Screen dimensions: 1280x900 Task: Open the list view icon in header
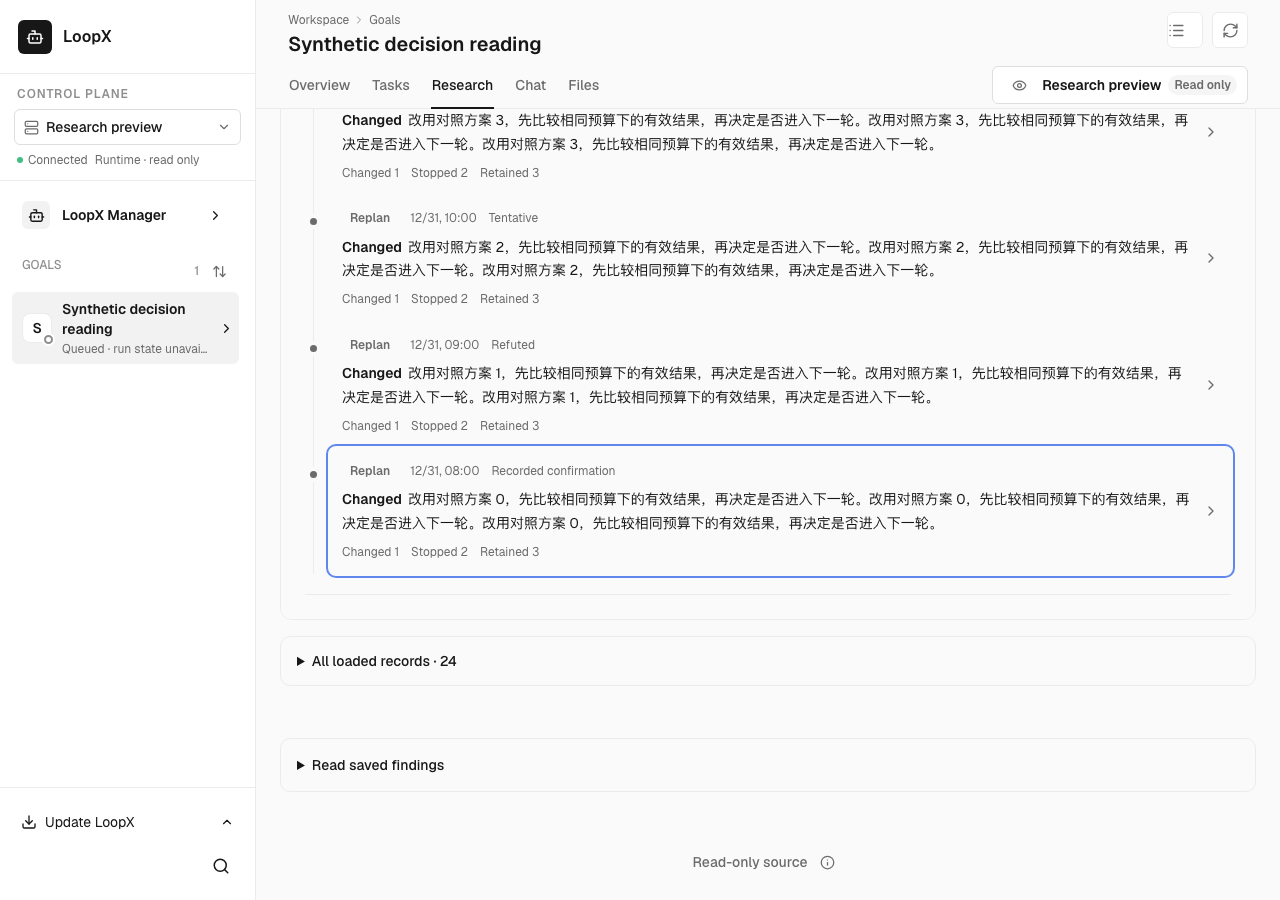click(x=1184, y=30)
